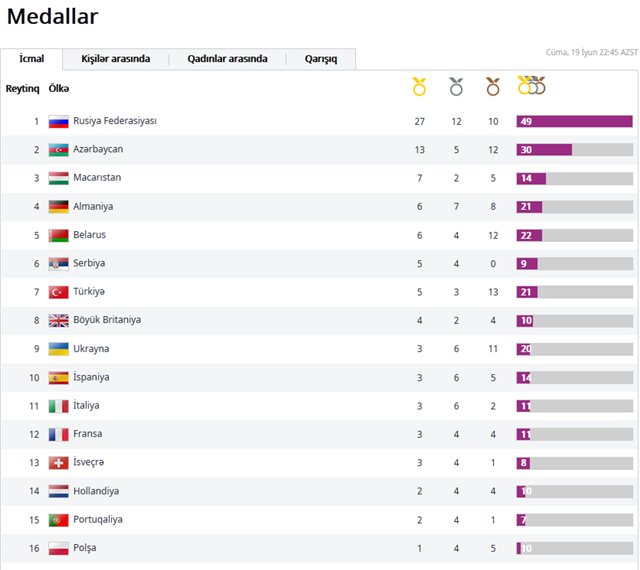This screenshot has width=640, height=570.
Task: Click the Böyük Britaniya flag icon
Action: click(58, 320)
